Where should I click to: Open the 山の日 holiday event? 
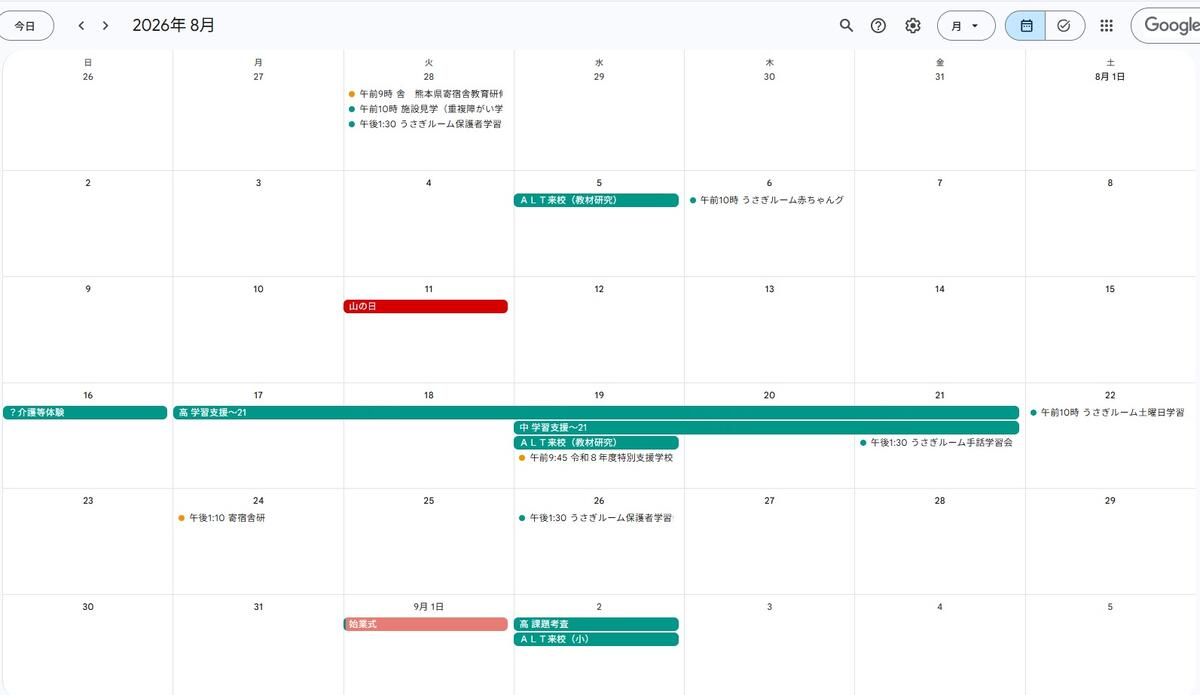(426, 306)
